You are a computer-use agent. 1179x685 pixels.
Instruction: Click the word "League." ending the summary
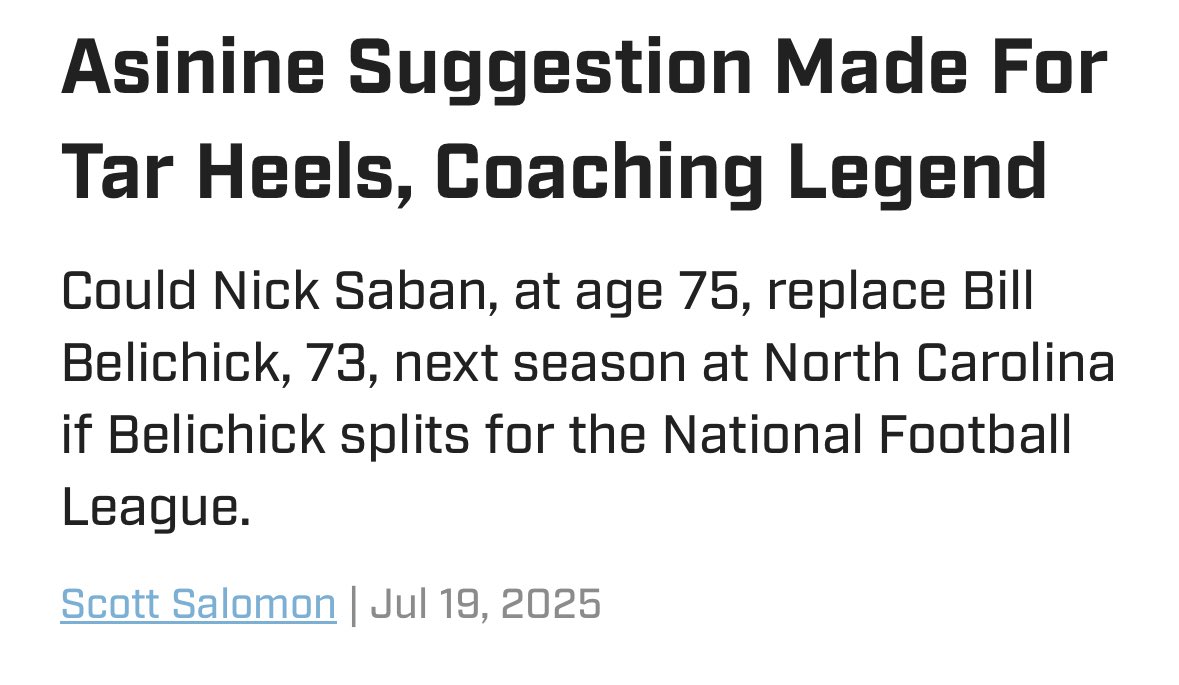(154, 508)
